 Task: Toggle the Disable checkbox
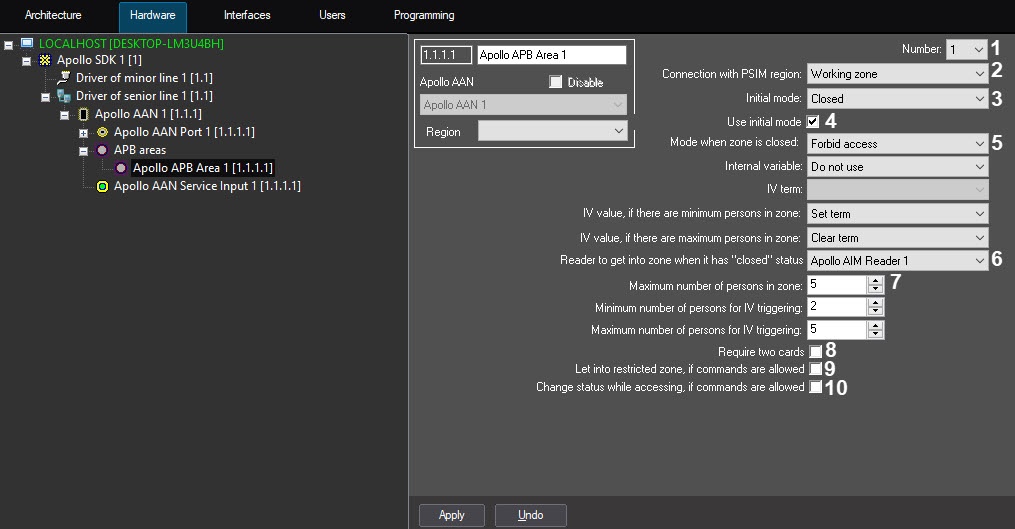555,82
